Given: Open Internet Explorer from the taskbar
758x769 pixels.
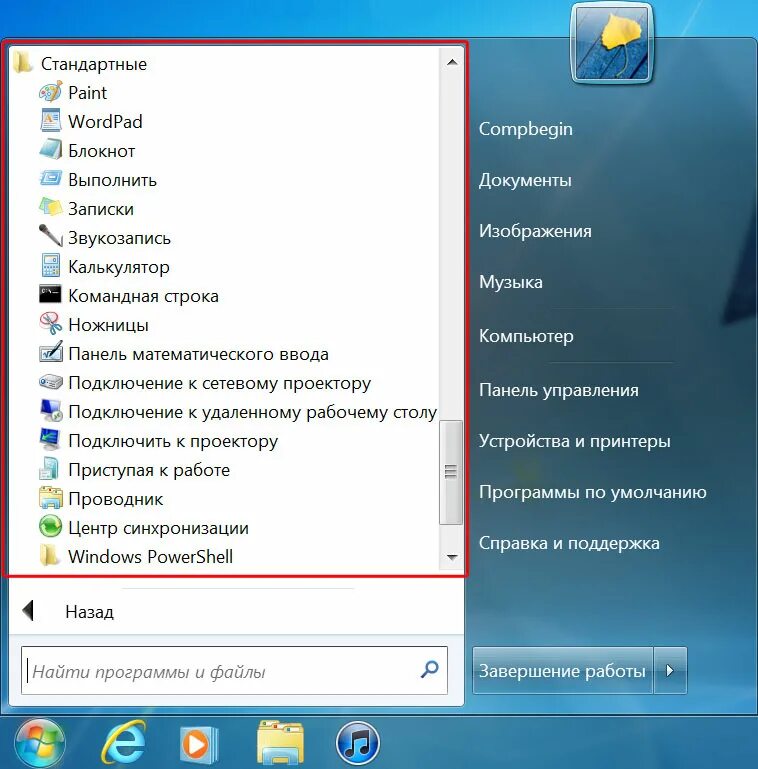Looking at the screenshot, I should pos(123,743).
